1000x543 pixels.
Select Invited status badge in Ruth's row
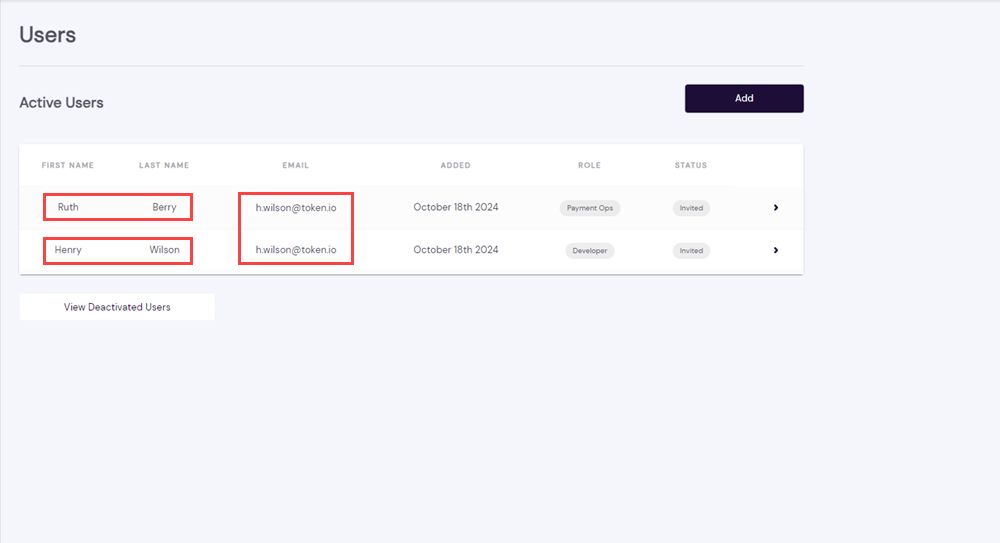point(691,208)
